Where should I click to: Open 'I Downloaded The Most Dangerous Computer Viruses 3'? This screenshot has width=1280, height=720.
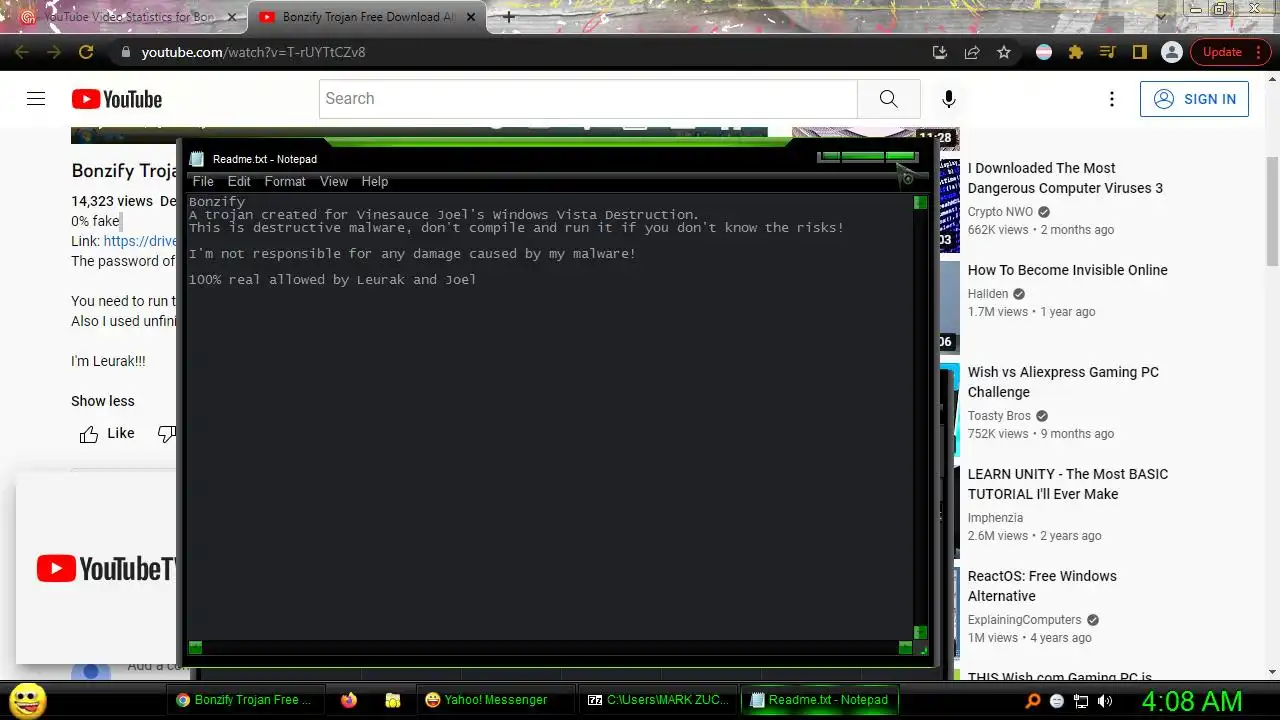[1065, 178]
